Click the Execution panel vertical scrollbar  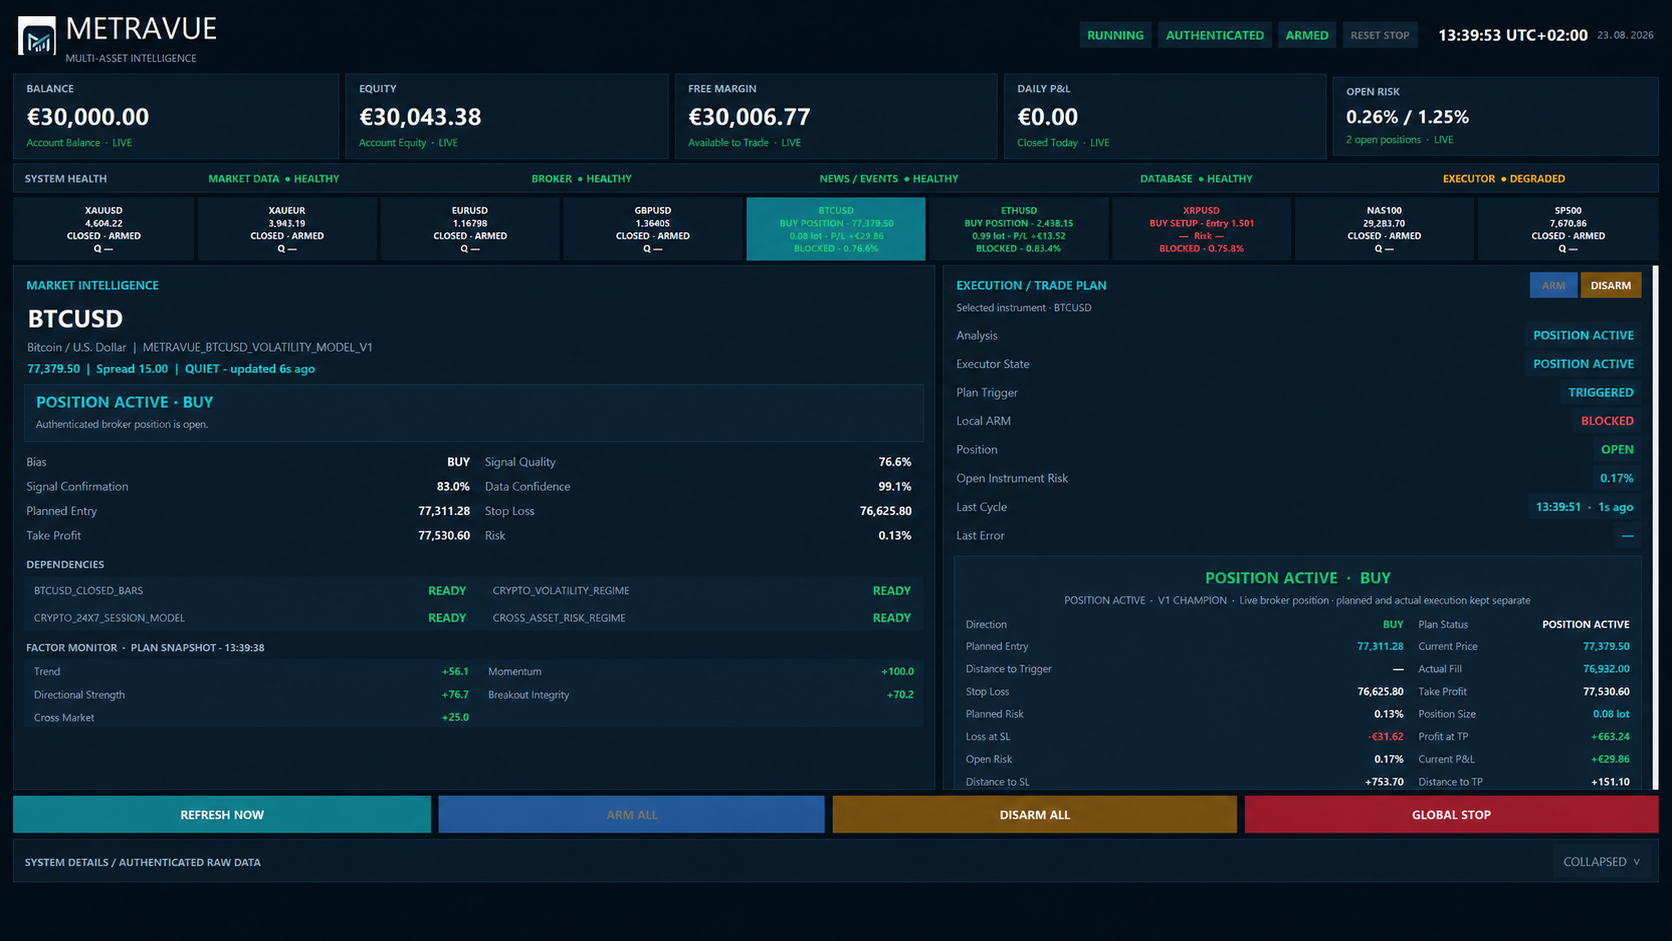[x=1655, y=527]
